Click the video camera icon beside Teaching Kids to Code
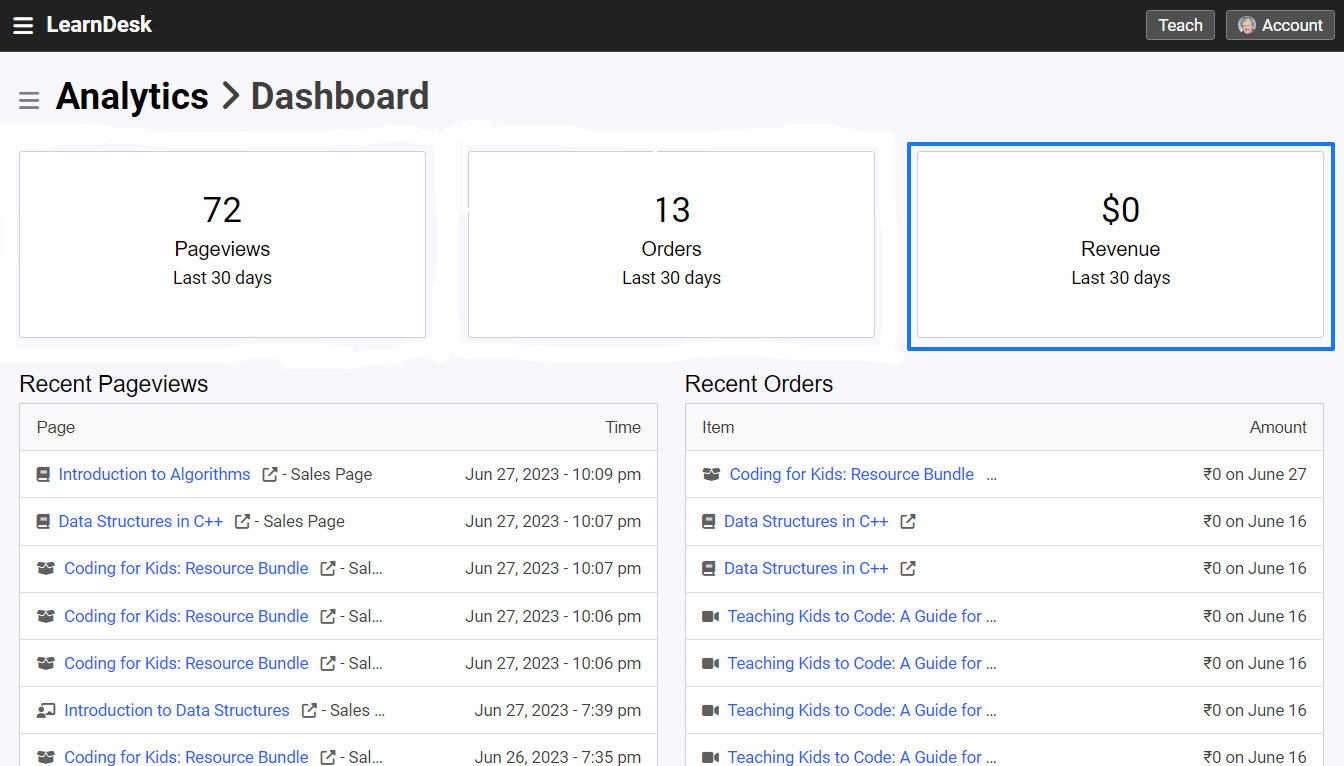1344x766 pixels. (x=711, y=616)
